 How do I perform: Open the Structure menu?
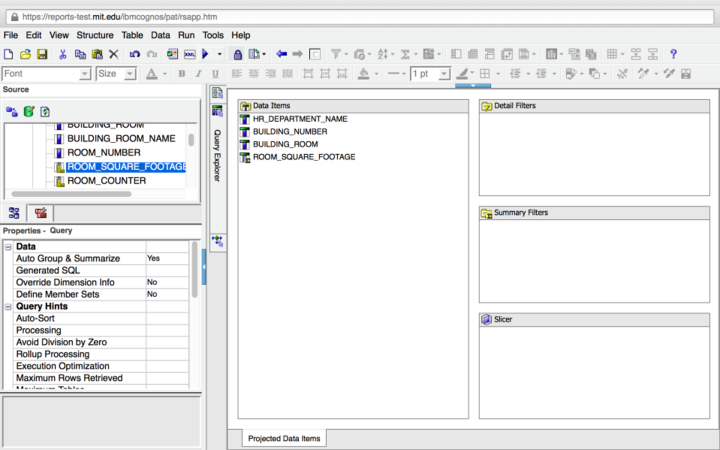(x=95, y=35)
